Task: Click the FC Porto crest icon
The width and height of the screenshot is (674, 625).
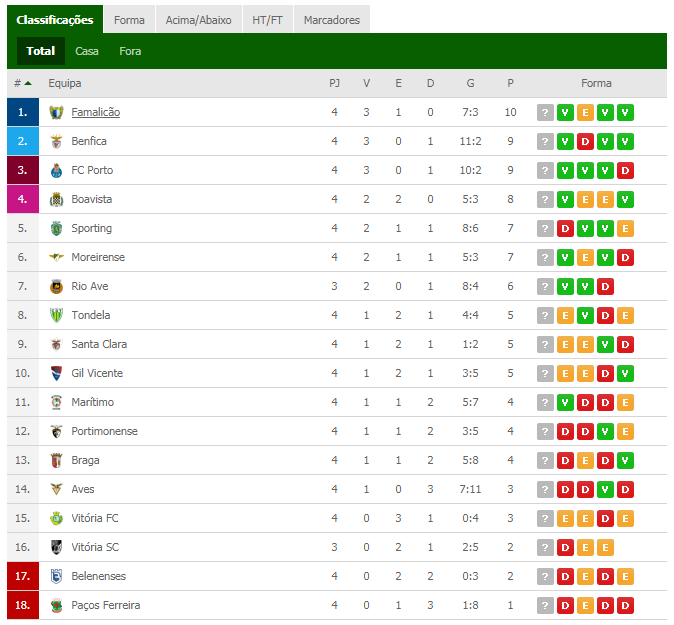Action: coord(56,171)
